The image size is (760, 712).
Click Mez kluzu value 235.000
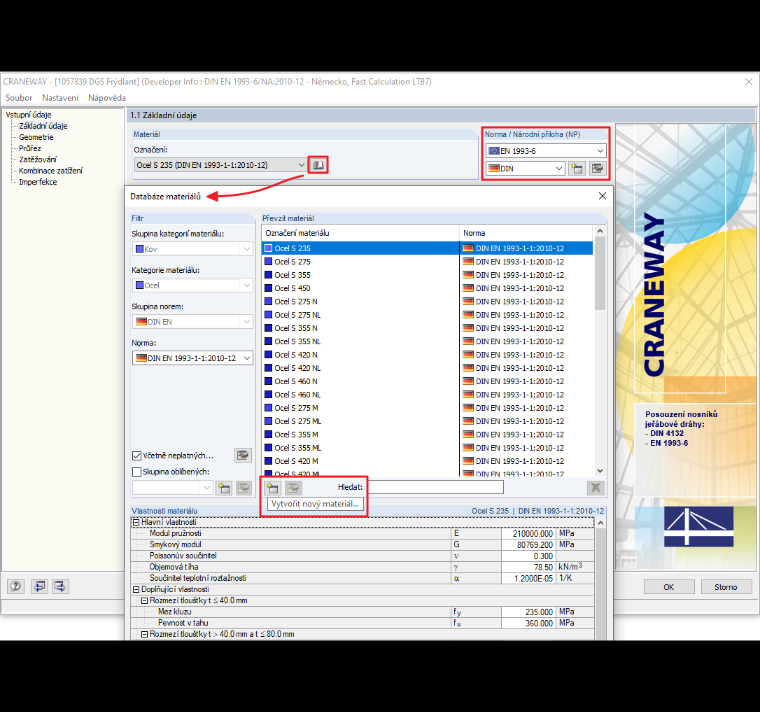pyautogui.click(x=528, y=612)
